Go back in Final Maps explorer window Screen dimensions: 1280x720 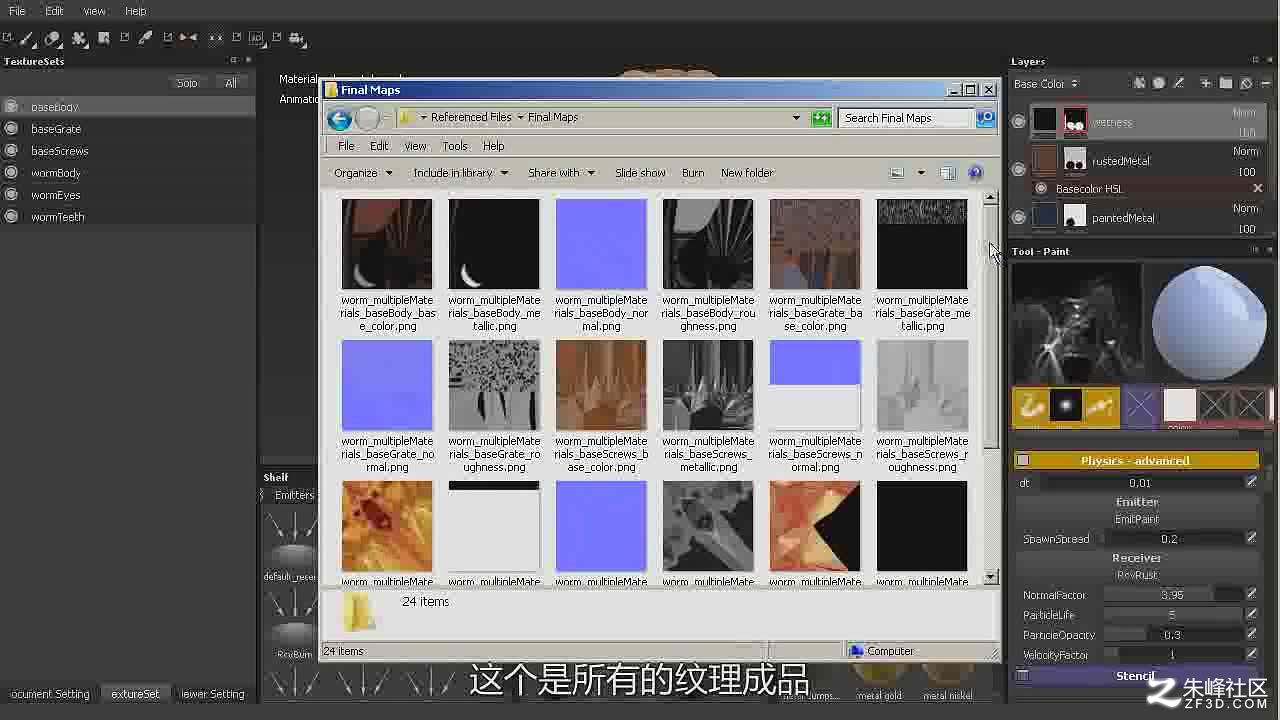tap(340, 119)
